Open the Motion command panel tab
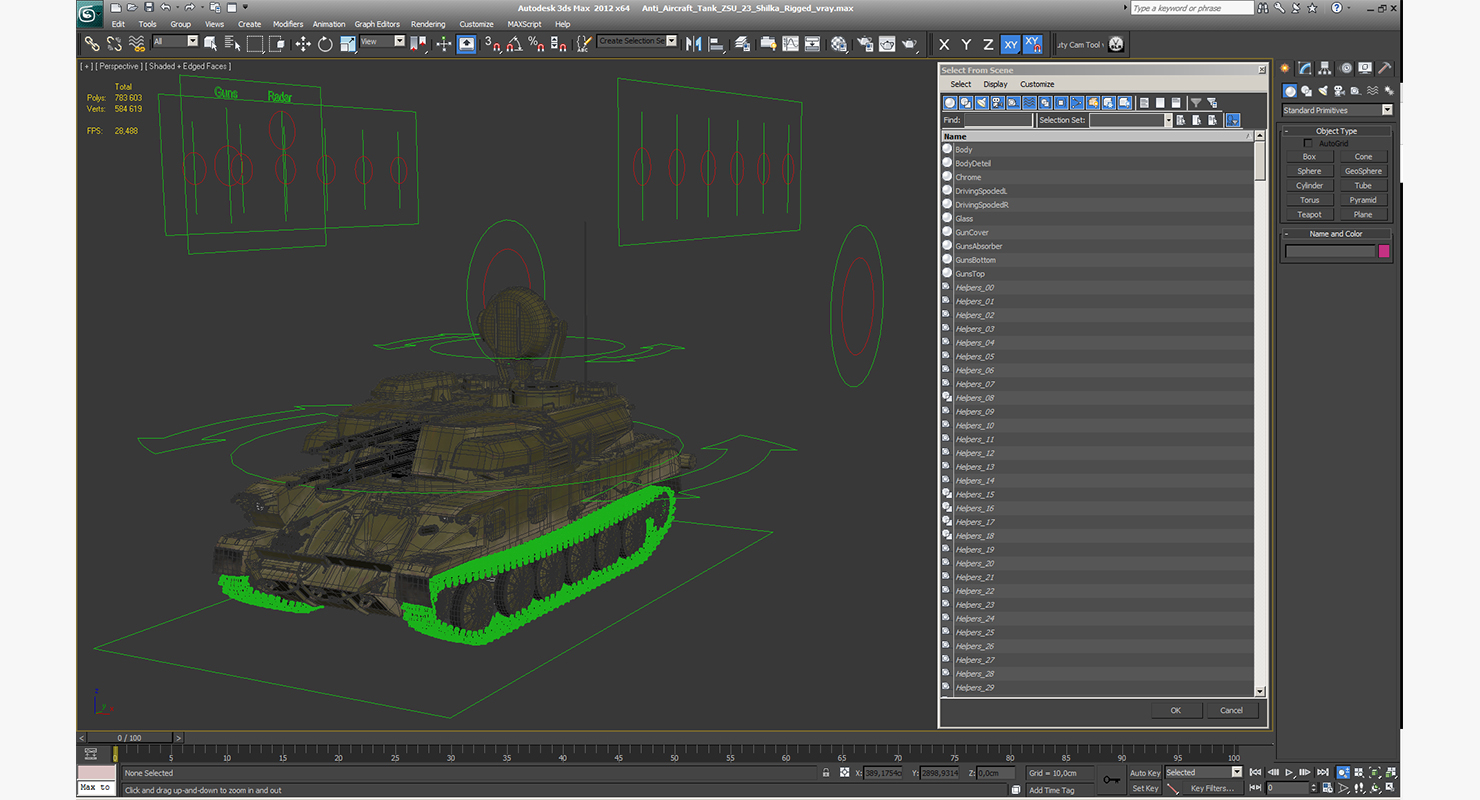 pos(1345,68)
